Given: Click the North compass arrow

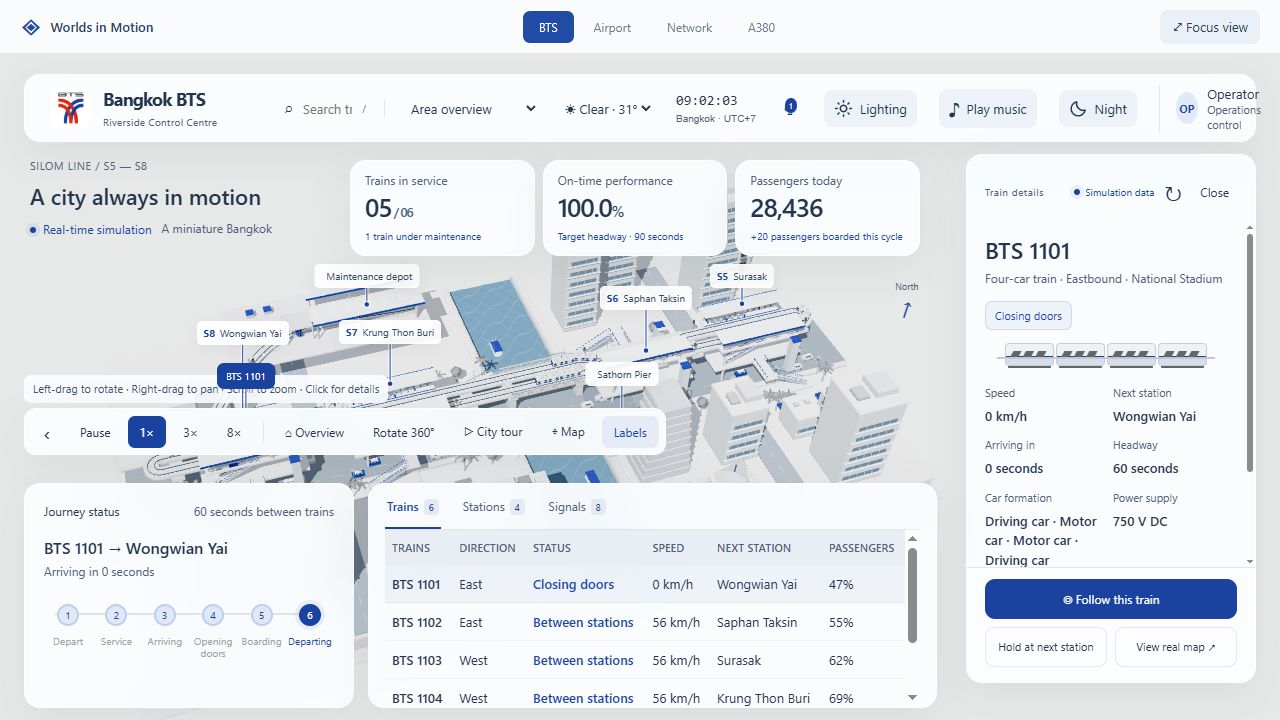Looking at the screenshot, I should (907, 310).
